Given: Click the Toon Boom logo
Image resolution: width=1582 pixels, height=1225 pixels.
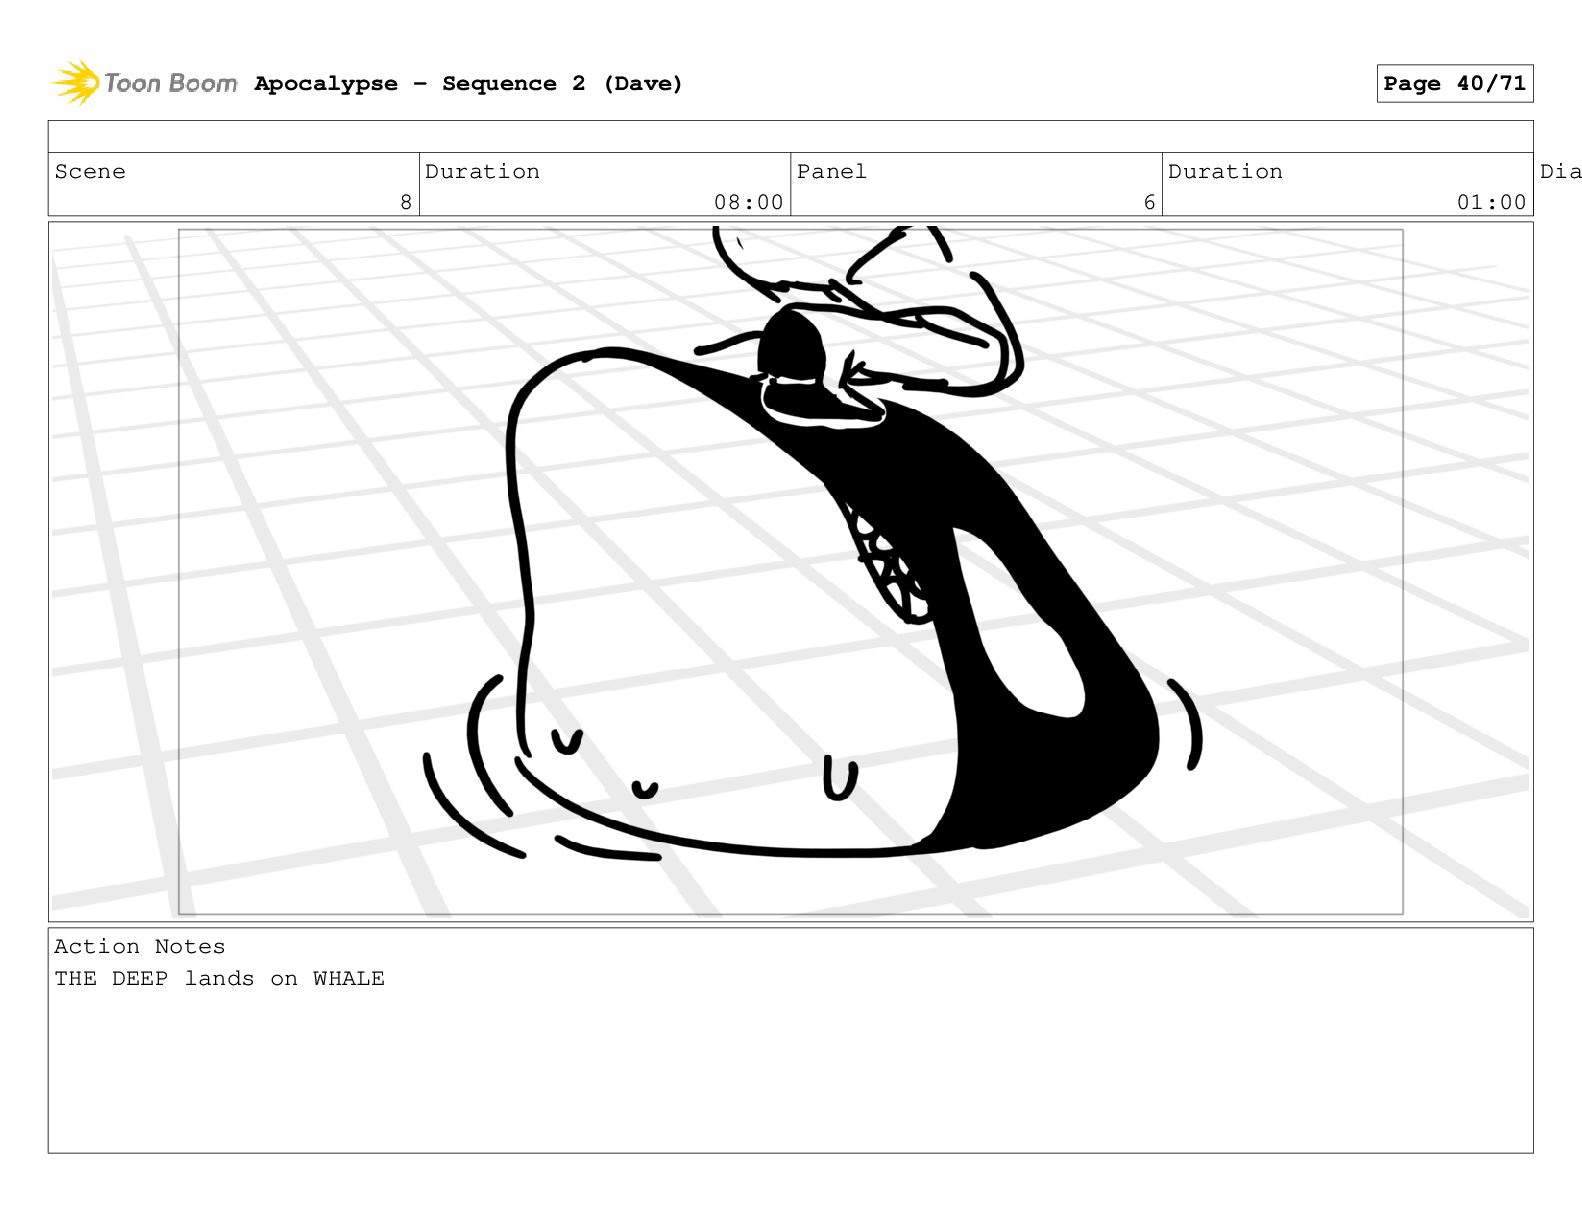Looking at the screenshot, I should click(145, 83).
